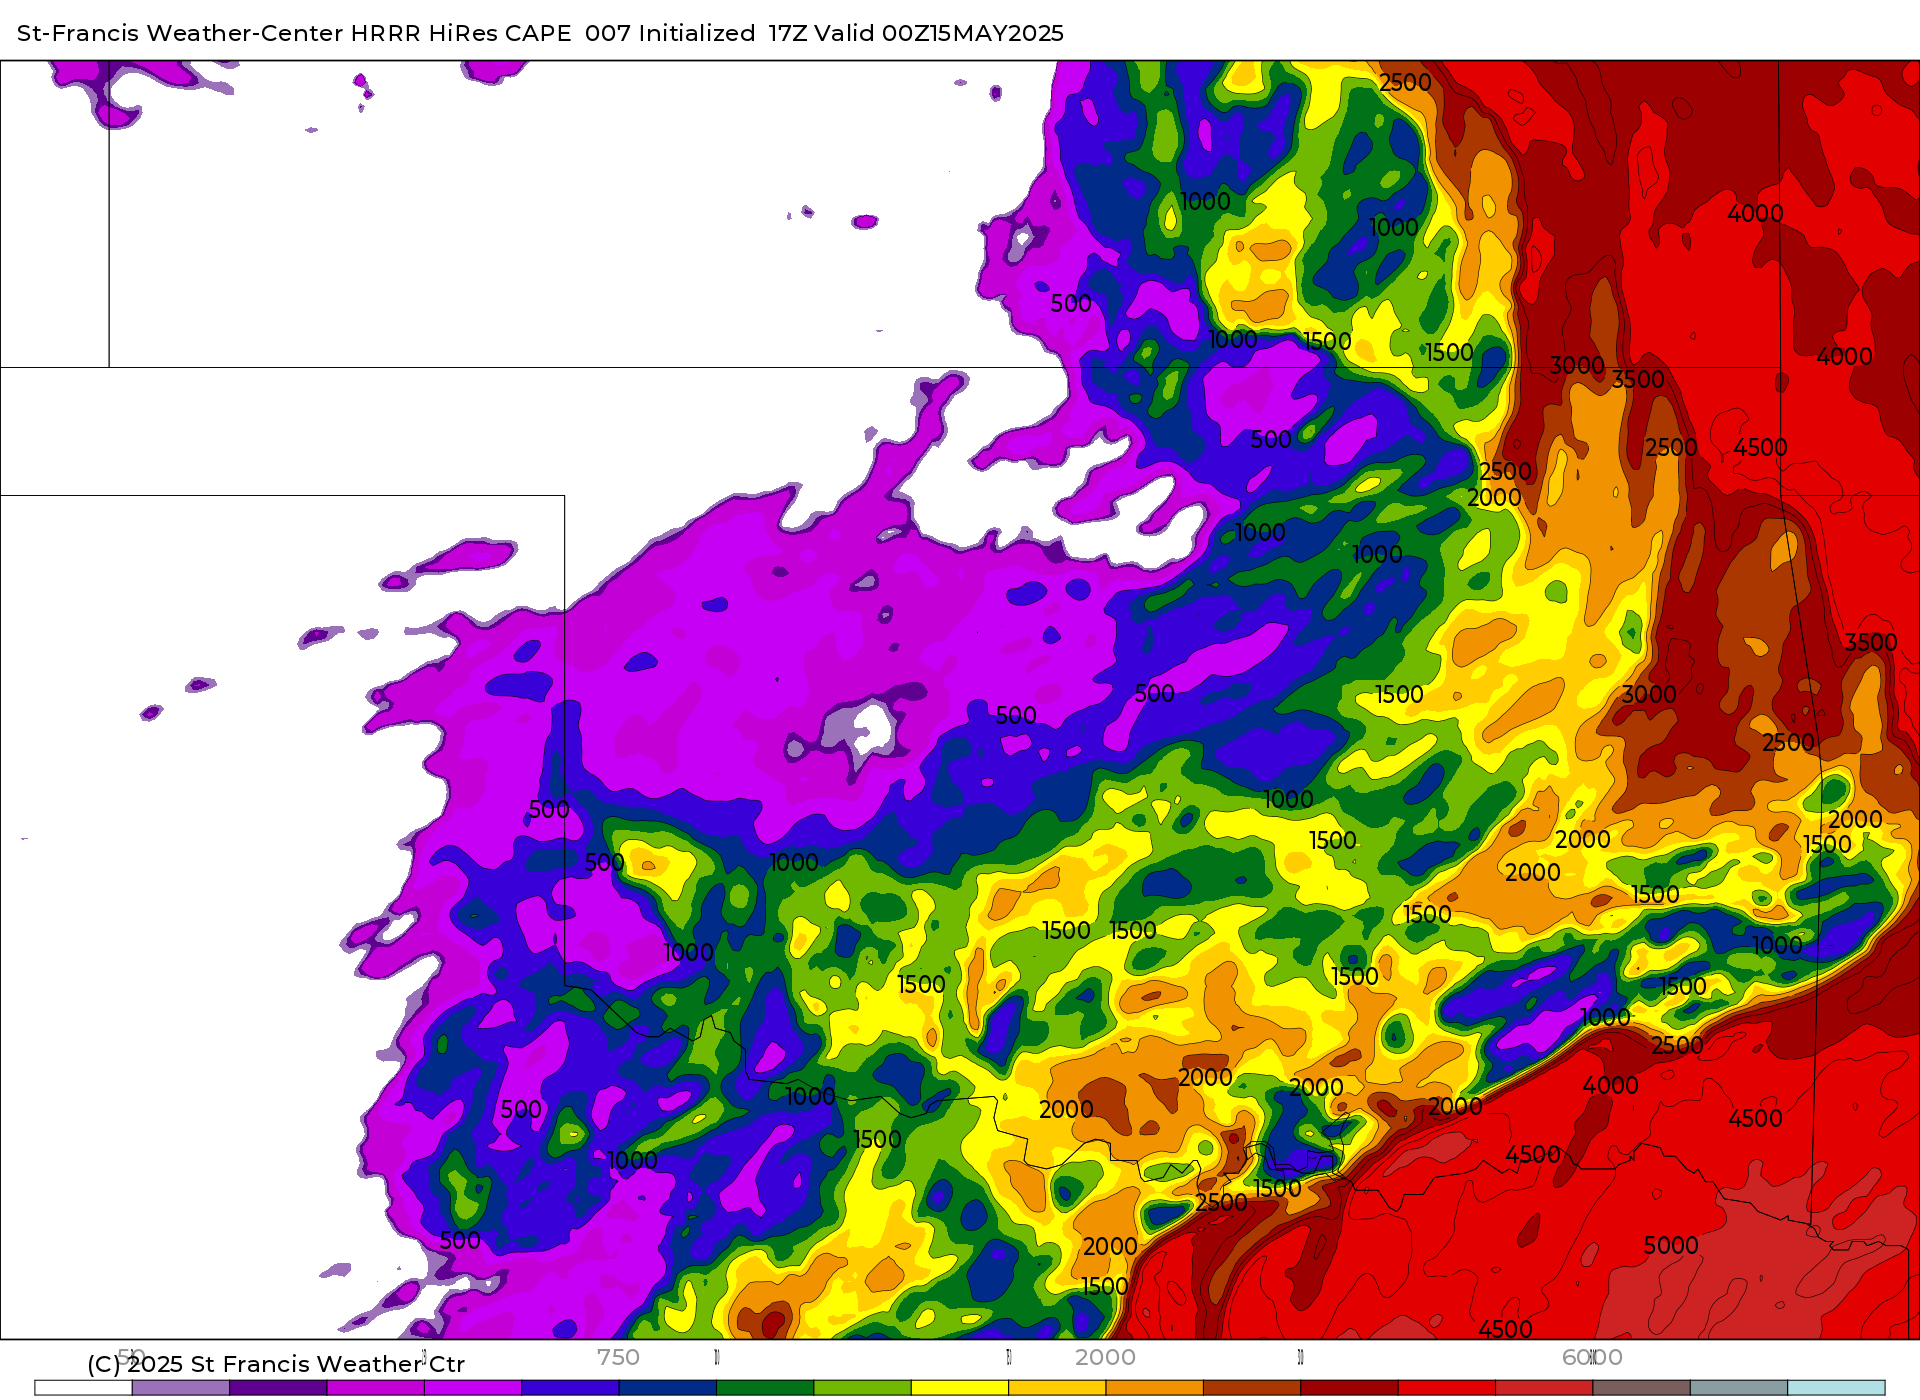Screen dimensions: 1920x1400
Task: Click "Valid 00Z15MAY2025" in the title
Action: 939,33
